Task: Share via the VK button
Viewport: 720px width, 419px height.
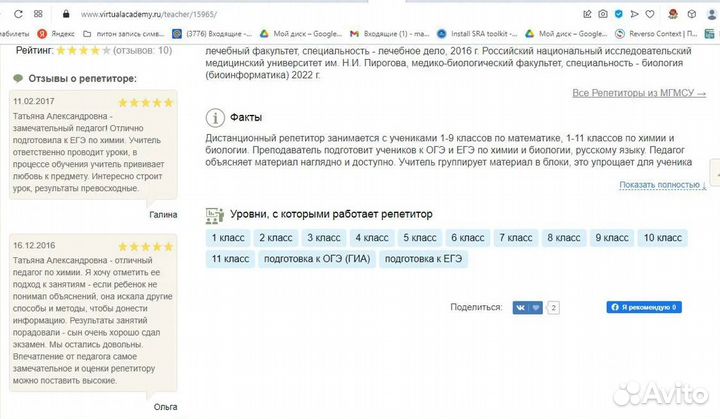Action: point(528,307)
